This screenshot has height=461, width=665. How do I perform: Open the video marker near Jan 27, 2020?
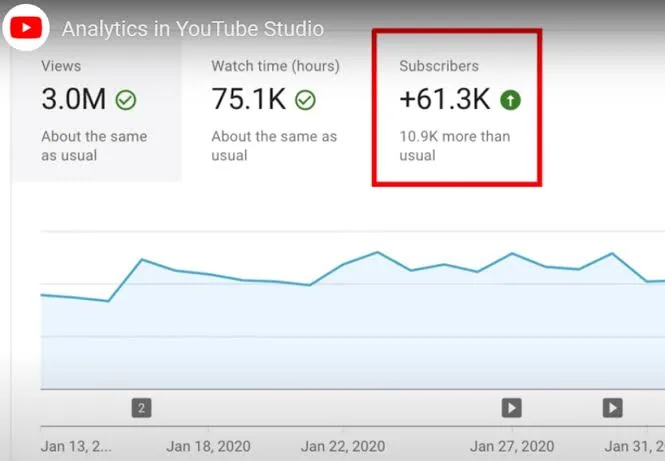[x=511, y=408]
